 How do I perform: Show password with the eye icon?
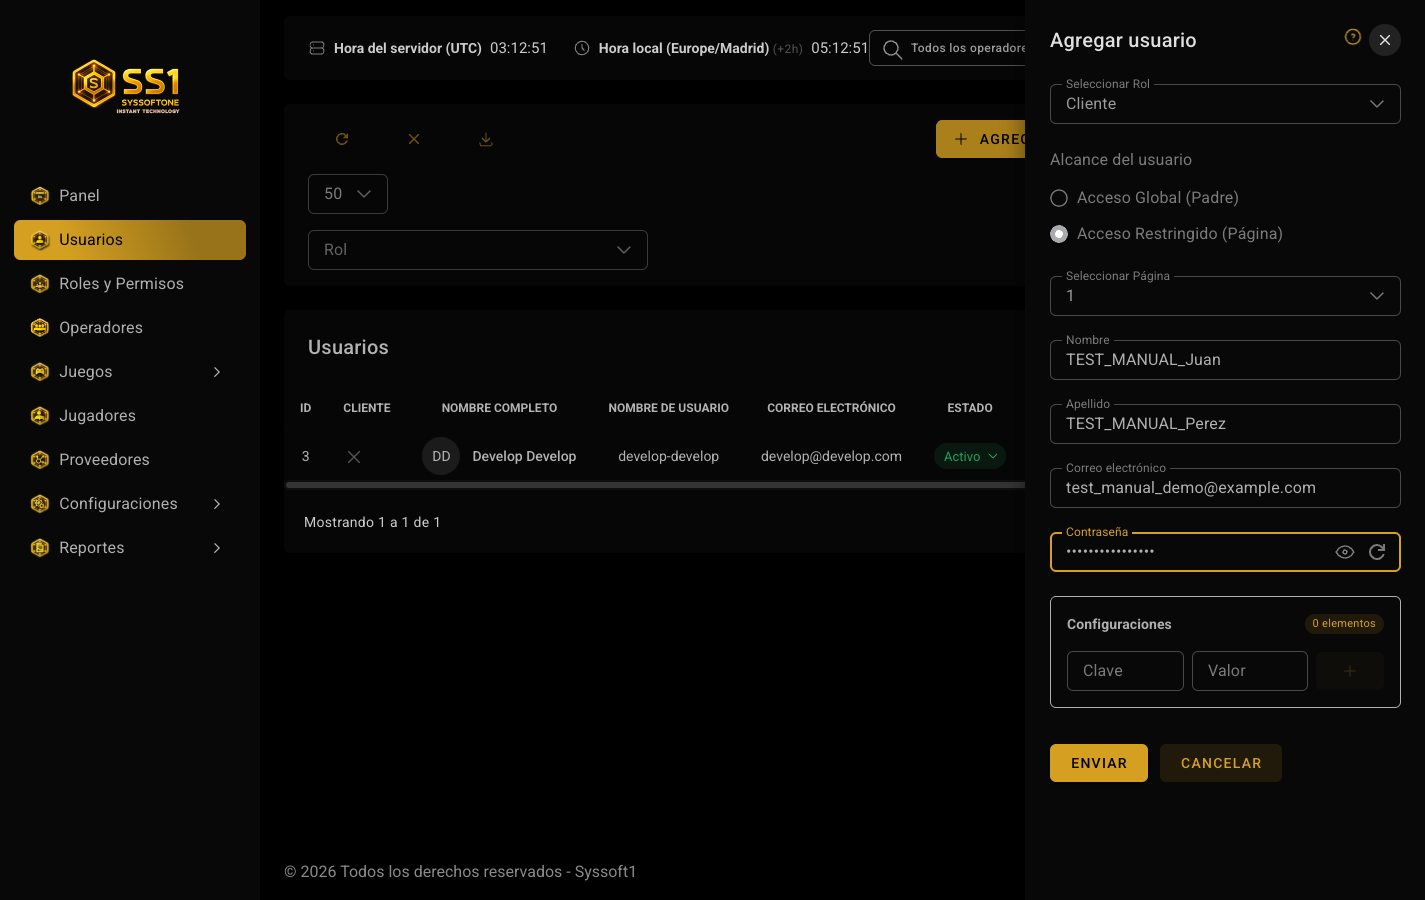pos(1345,552)
